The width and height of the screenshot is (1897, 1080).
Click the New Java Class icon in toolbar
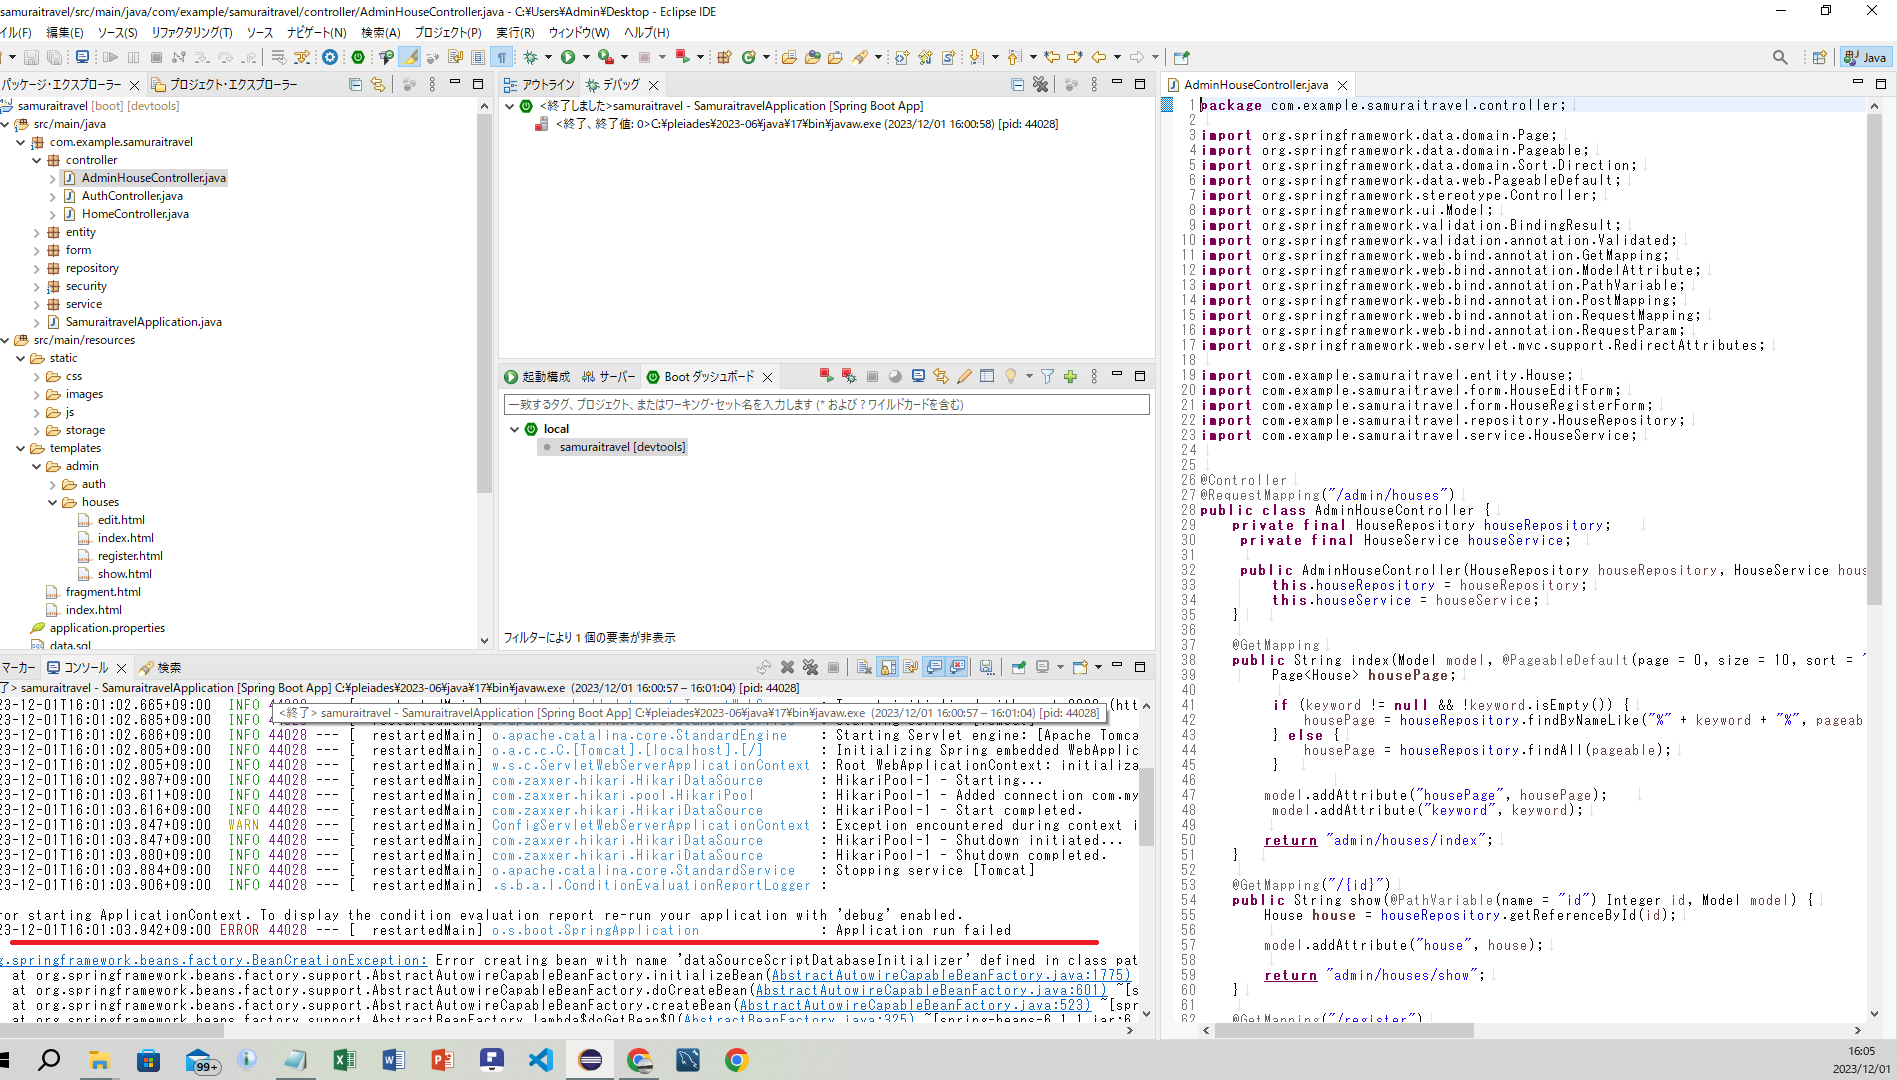coord(748,57)
